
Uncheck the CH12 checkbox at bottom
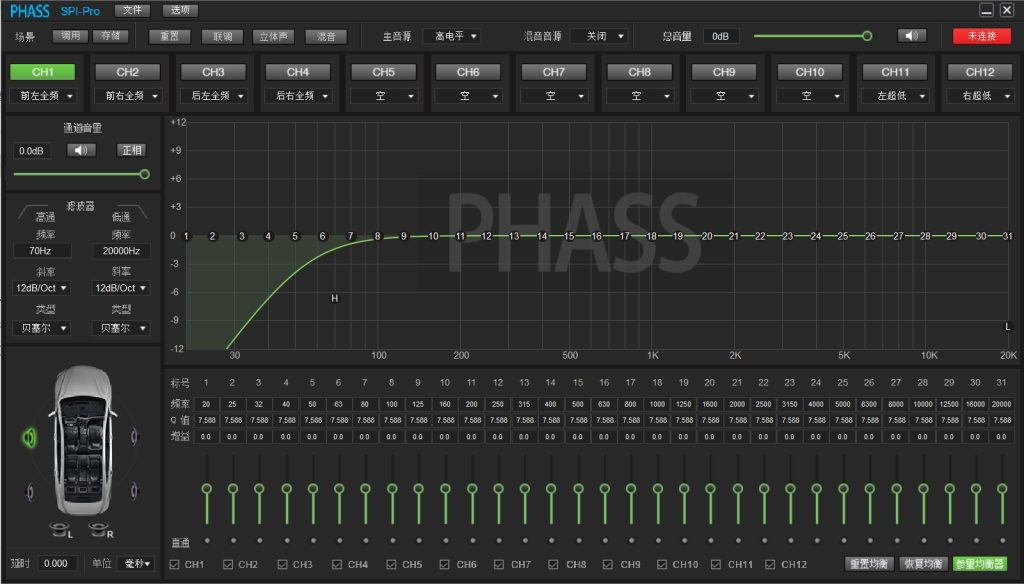[770, 564]
